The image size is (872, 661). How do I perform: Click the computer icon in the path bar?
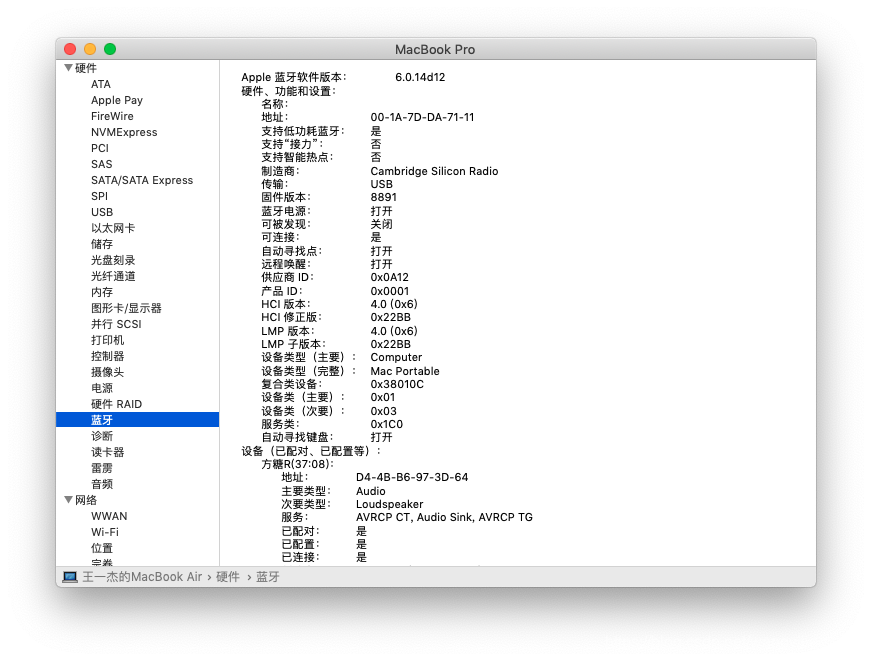[70, 577]
